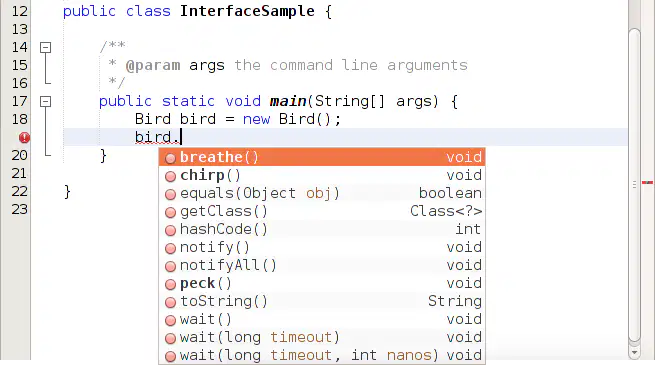Screen dimensions: 655x365
Task: Collapse the main method fold at line 17
Action: pyautogui.click(x=46, y=101)
